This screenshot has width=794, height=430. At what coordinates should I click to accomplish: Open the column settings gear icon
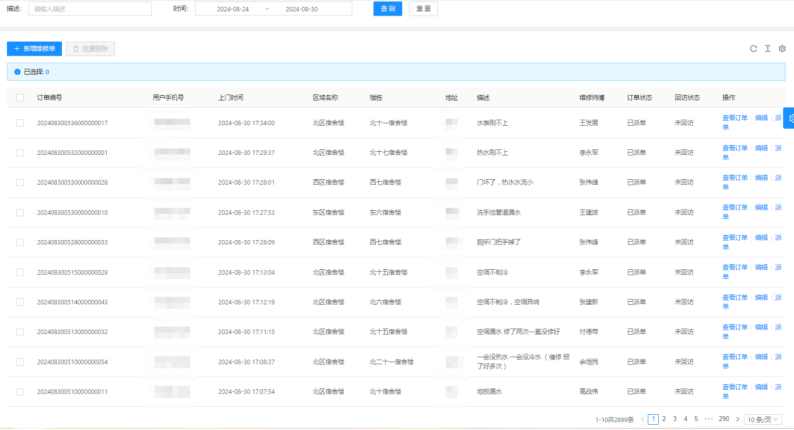click(782, 48)
